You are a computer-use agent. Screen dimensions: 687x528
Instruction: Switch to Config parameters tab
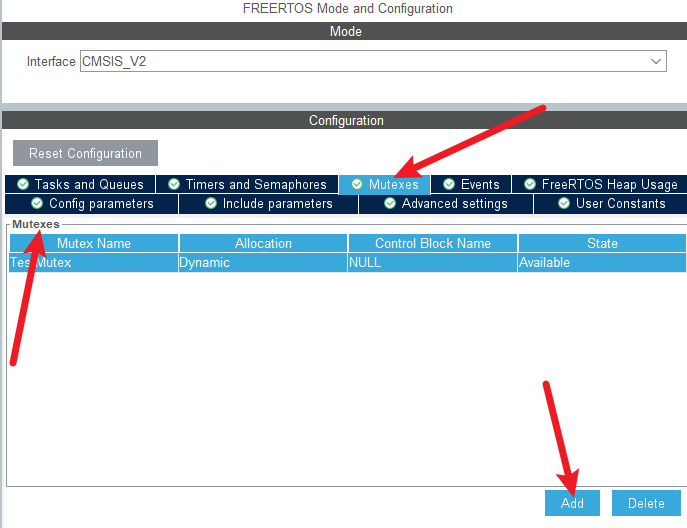click(x=92, y=204)
